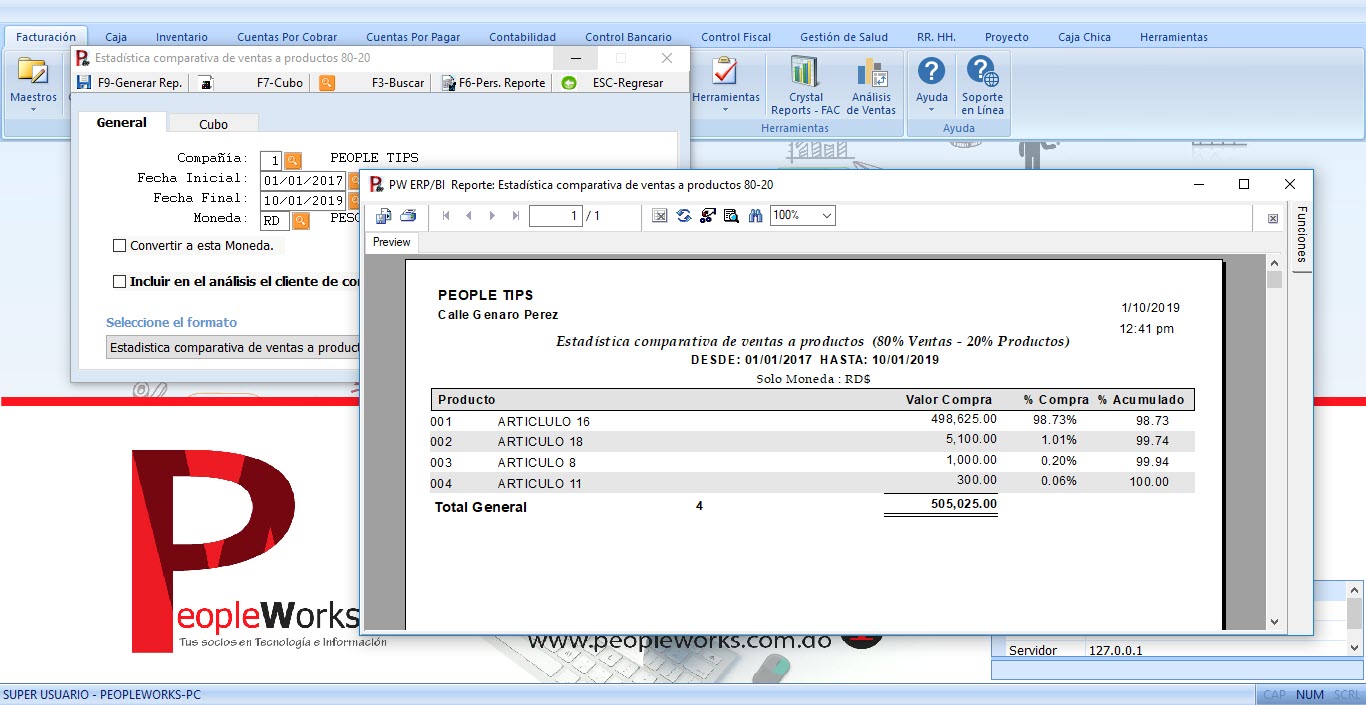This screenshot has width=1366, height=705.
Task: Open the Facturación ribbon tab
Action: [x=46, y=37]
